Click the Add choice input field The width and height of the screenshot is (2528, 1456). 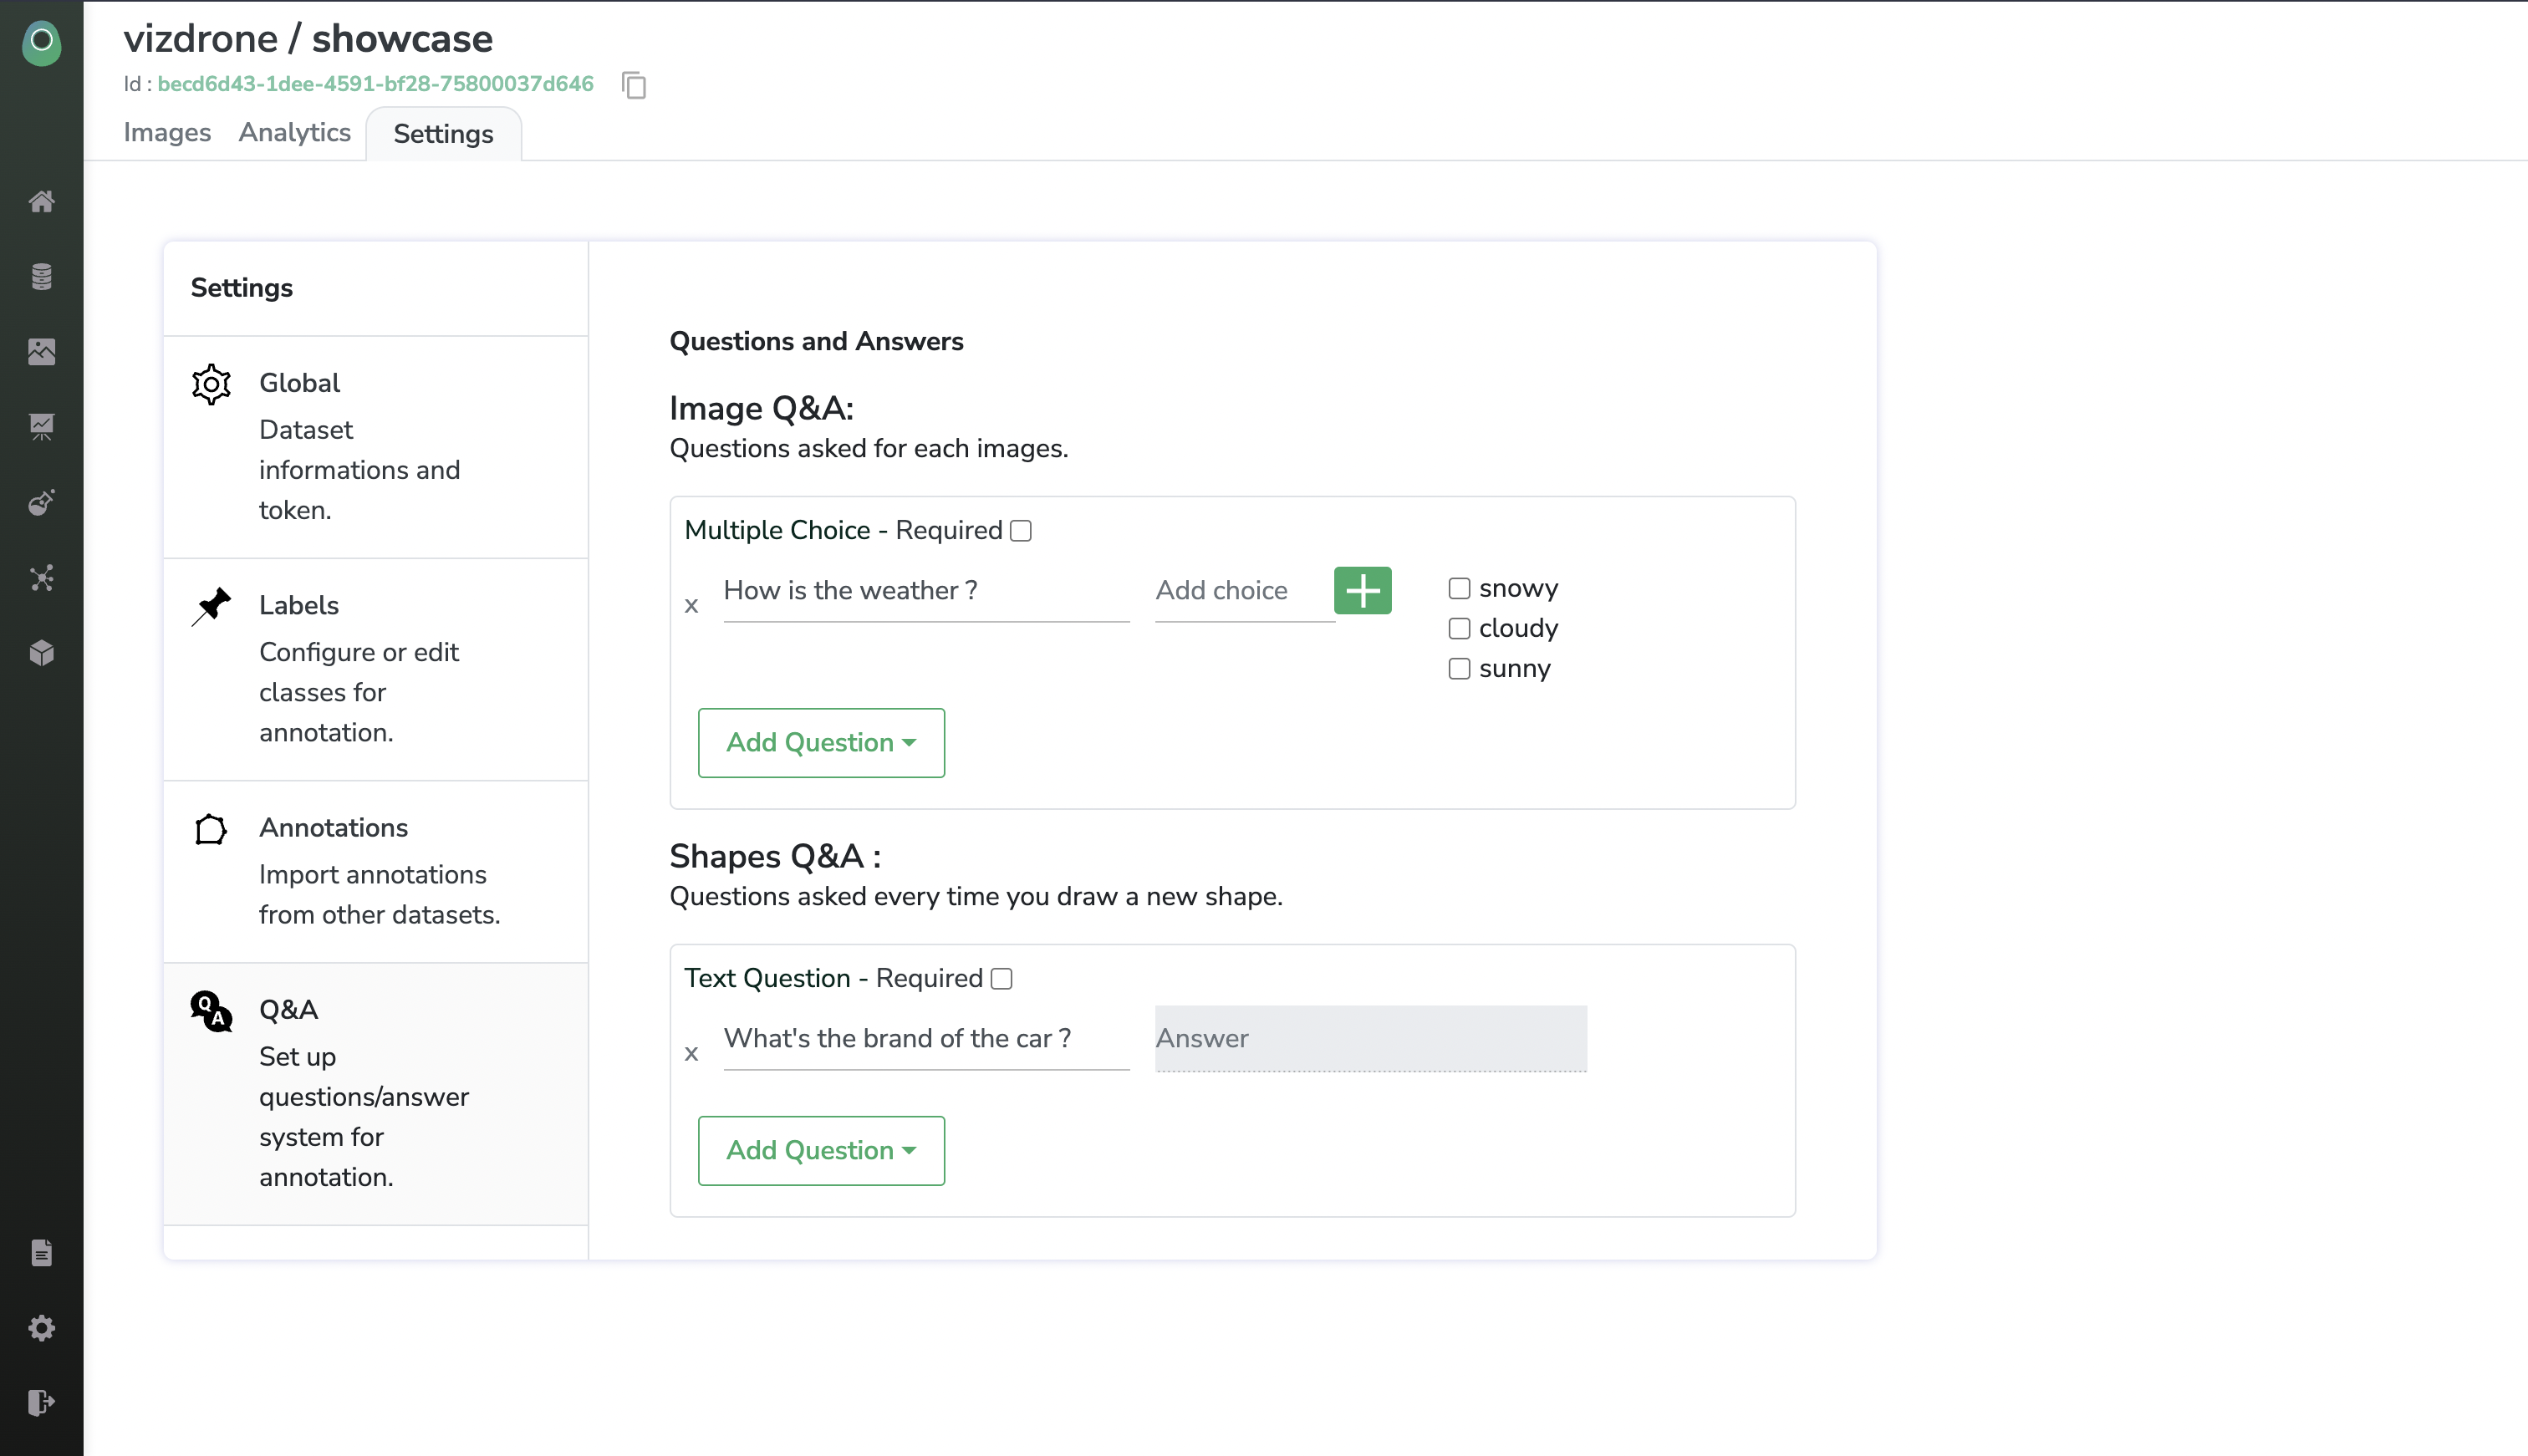(1243, 591)
